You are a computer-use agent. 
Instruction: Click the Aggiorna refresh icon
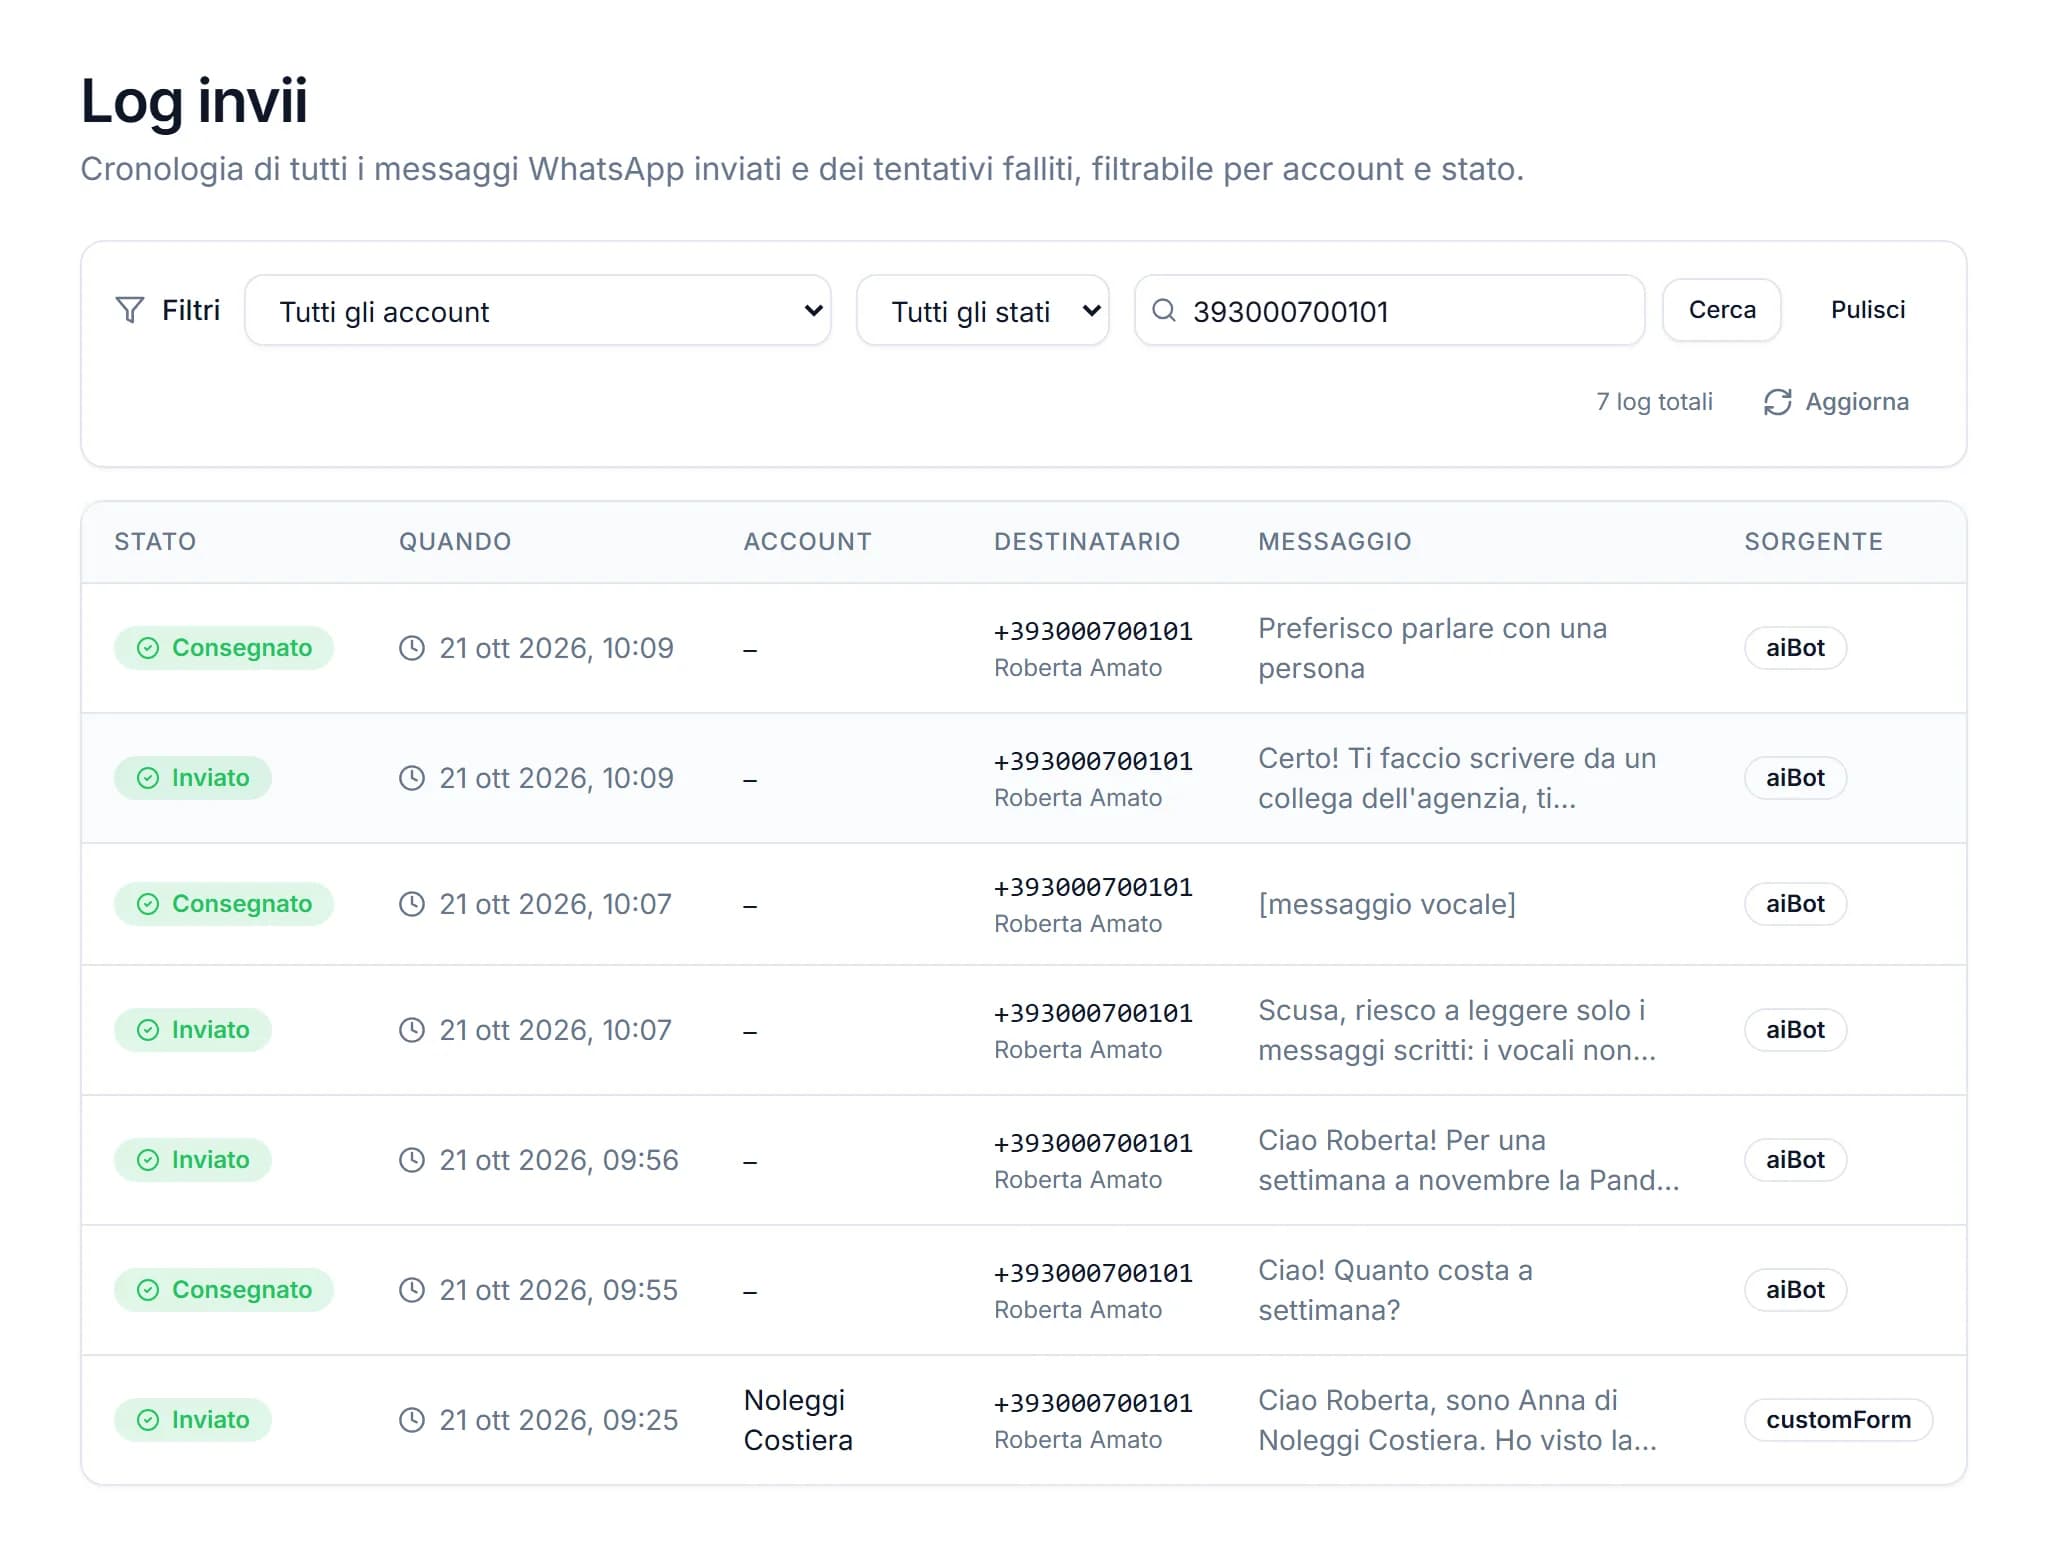pyautogui.click(x=1777, y=402)
